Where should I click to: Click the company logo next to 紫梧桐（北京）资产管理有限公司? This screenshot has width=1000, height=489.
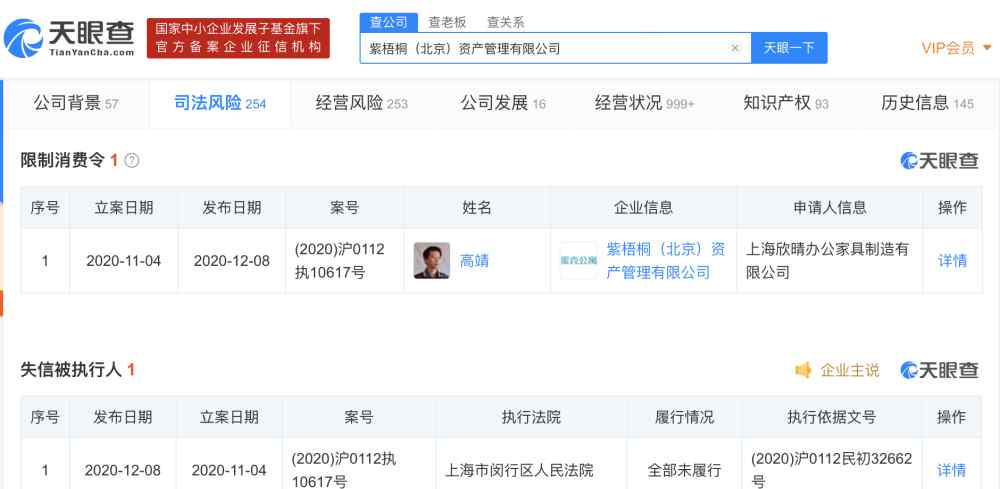[578, 261]
